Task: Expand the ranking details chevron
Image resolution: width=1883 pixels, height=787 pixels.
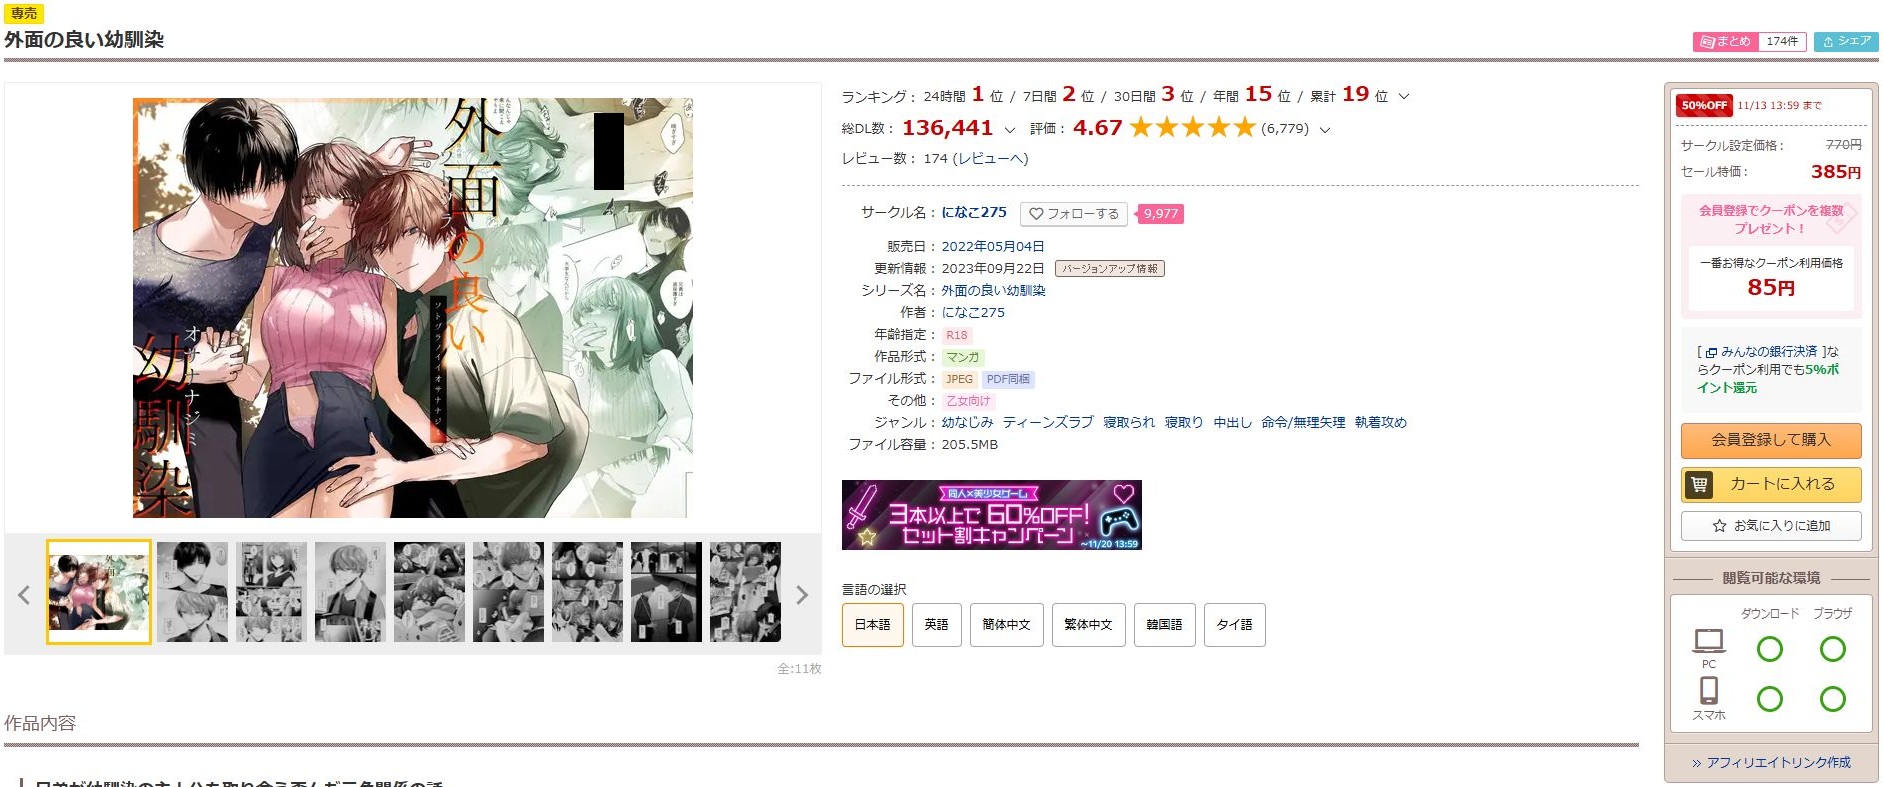Action: (1404, 97)
